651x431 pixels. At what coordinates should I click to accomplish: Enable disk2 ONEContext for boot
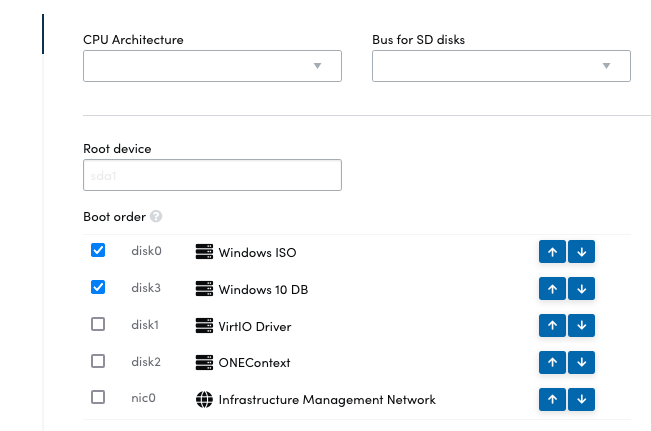[98, 361]
